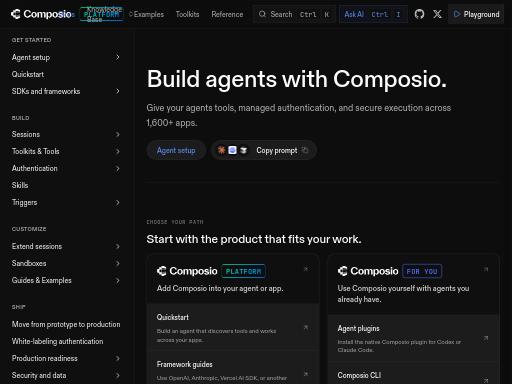This screenshot has height=384, width=512.
Task: Click the blue square icon in prompt button
Action: tap(232, 150)
